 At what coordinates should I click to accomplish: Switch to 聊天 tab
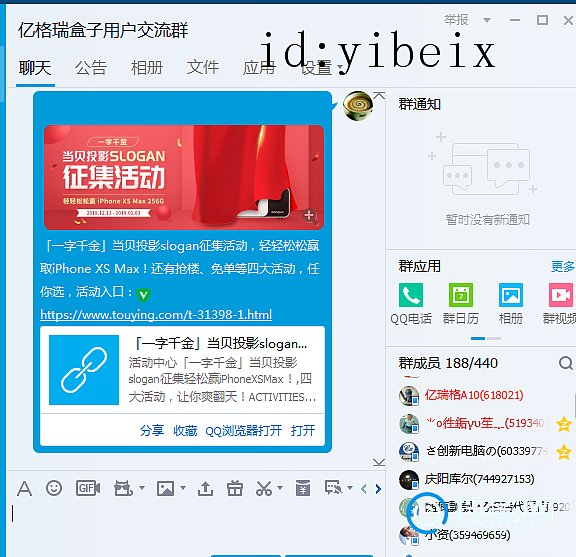[35, 68]
